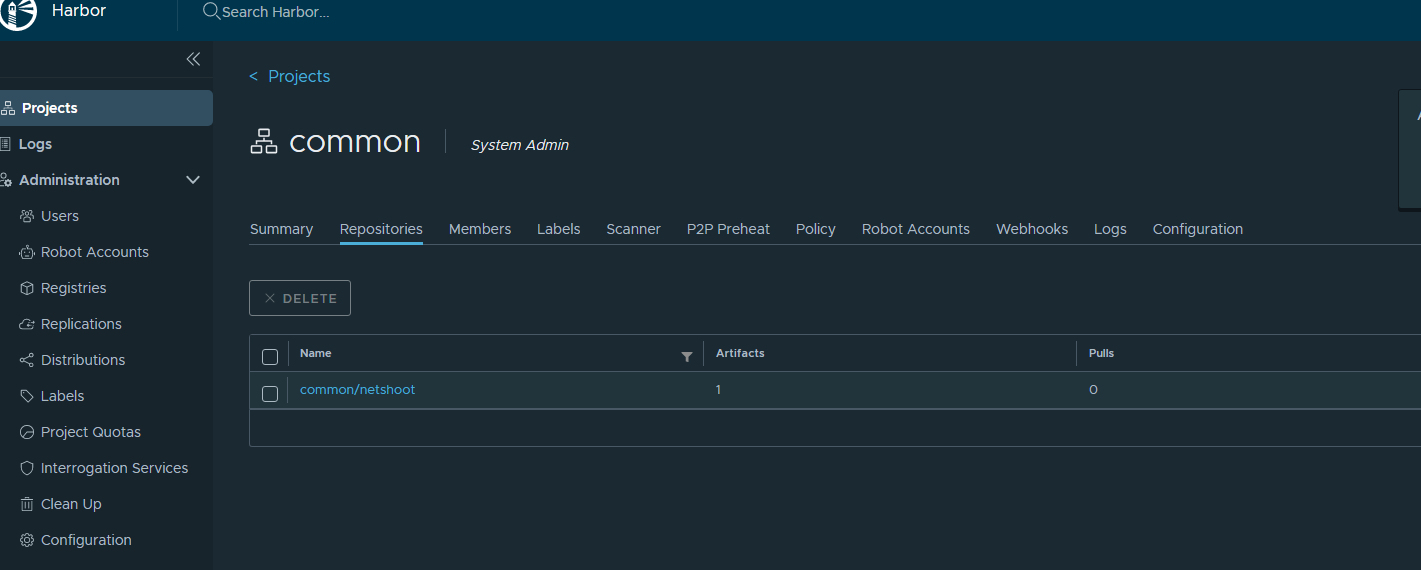Tick the select-all repositories checkbox
This screenshot has height=570, width=1421.
pyautogui.click(x=270, y=356)
